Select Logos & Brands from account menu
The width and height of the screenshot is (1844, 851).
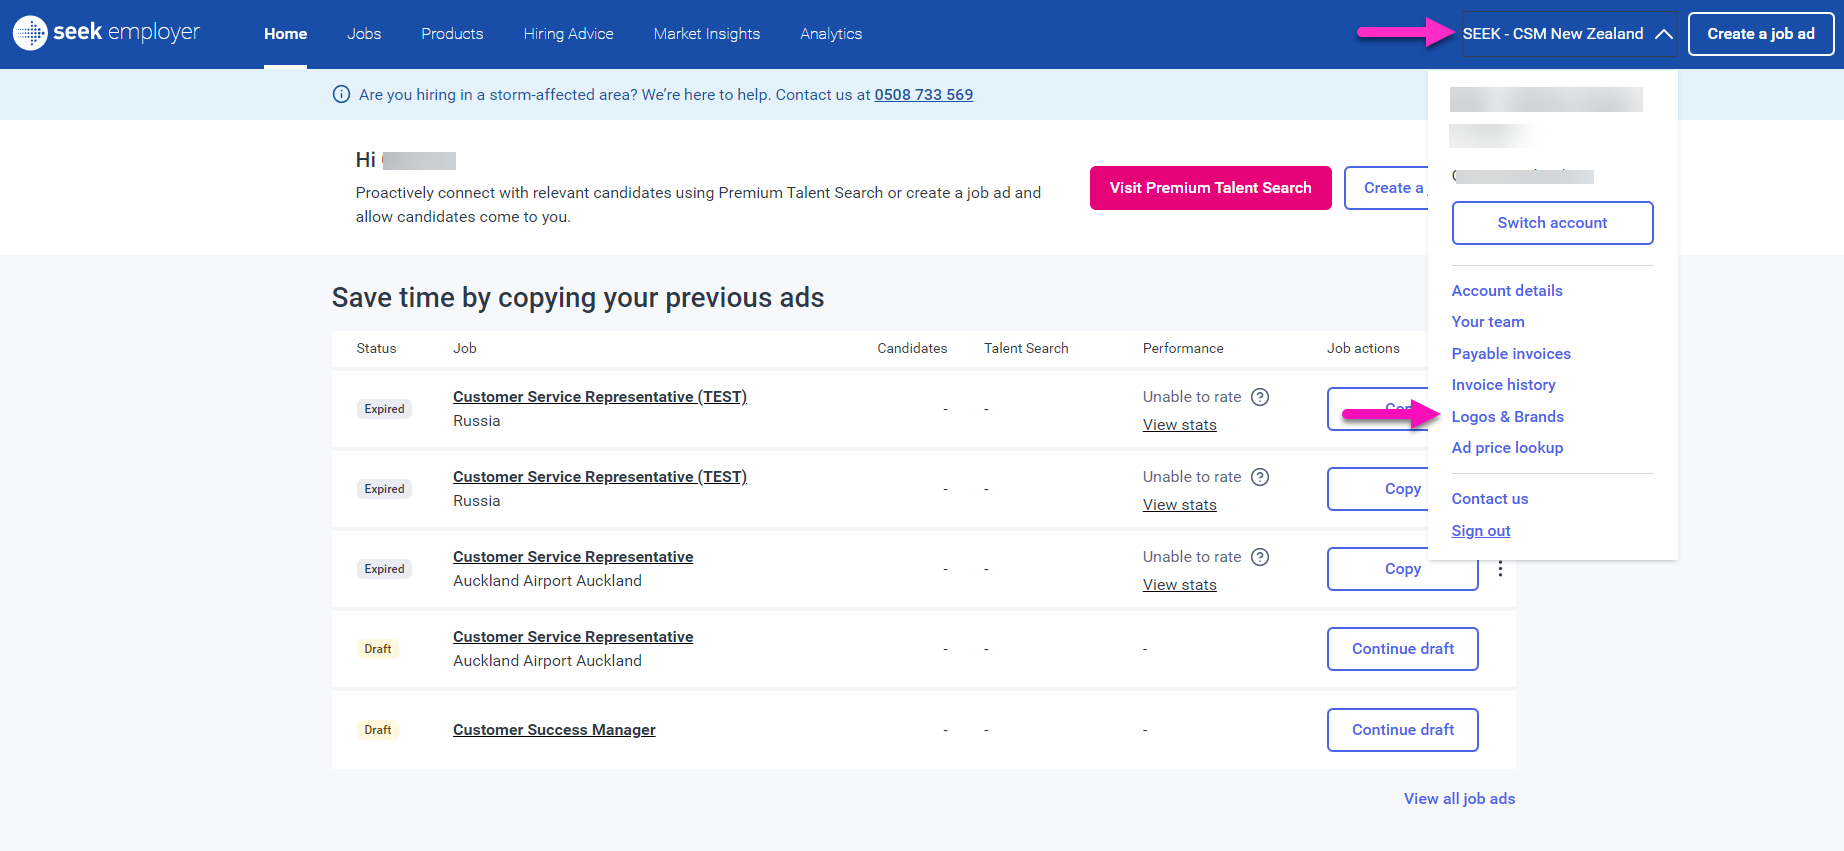click(1507, 417)
